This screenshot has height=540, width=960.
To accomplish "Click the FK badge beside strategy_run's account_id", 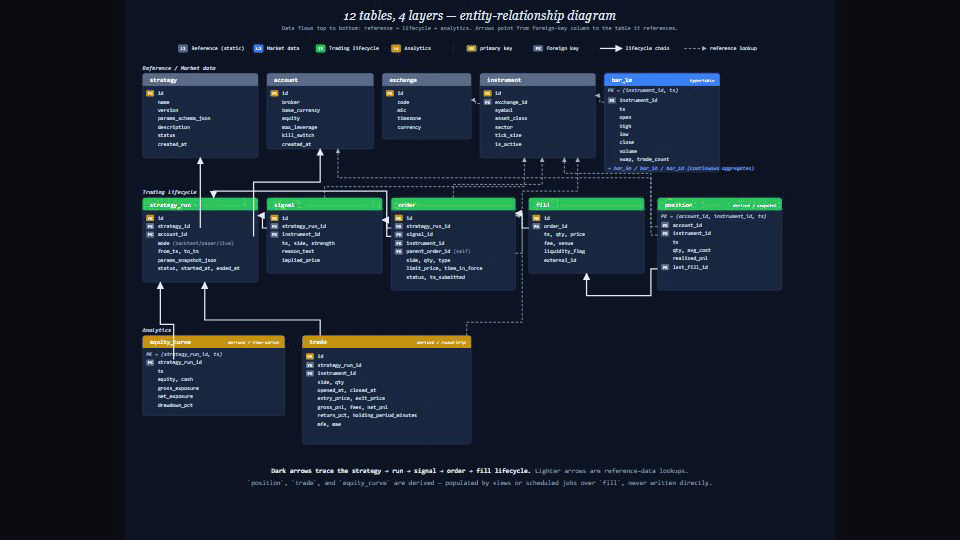I will (x=150, y=234).
